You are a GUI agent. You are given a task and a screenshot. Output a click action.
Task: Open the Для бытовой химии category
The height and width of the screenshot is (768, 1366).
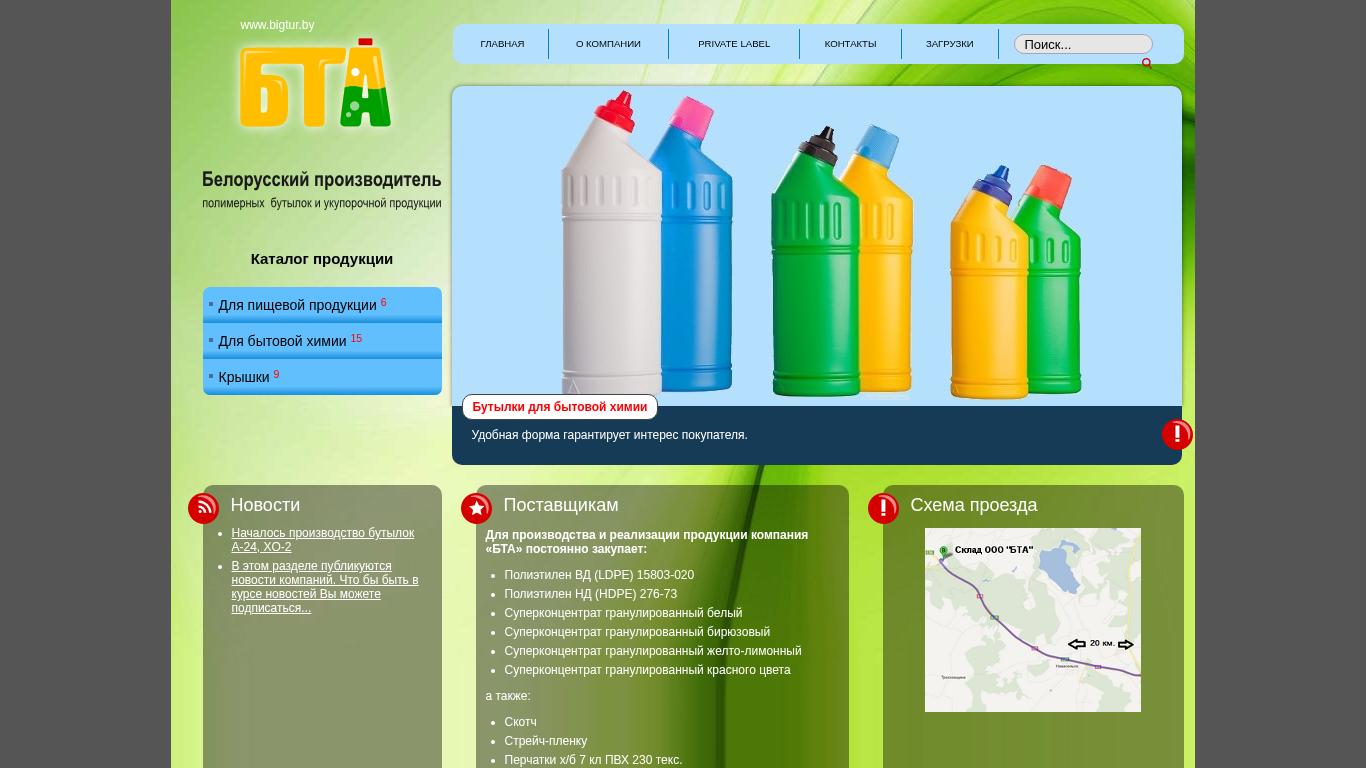[x=322, y=341]
